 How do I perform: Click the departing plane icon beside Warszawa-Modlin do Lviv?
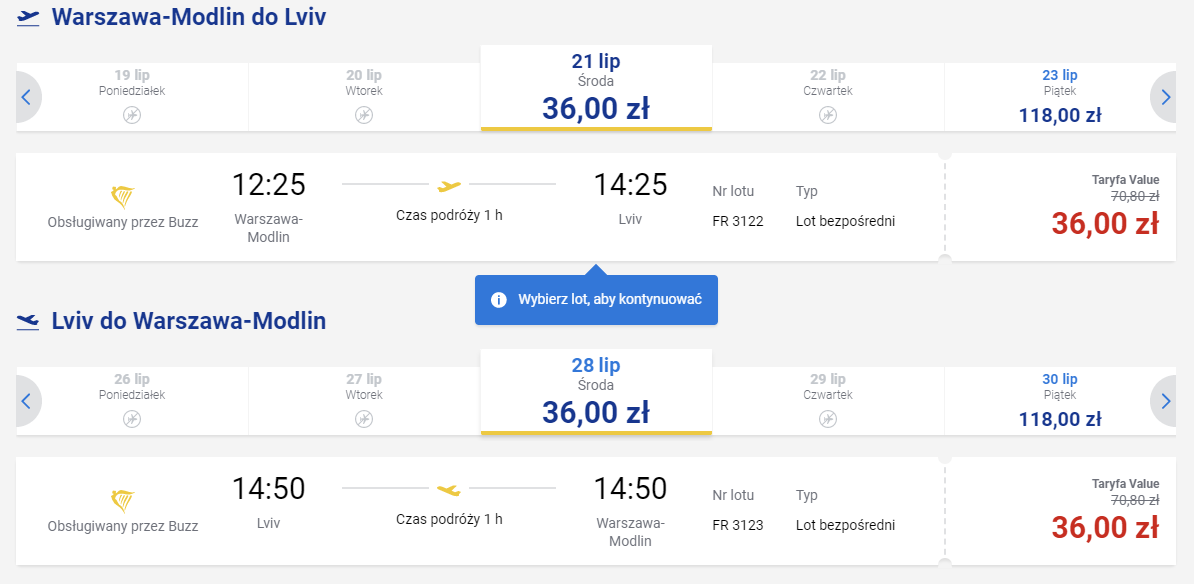28,18
